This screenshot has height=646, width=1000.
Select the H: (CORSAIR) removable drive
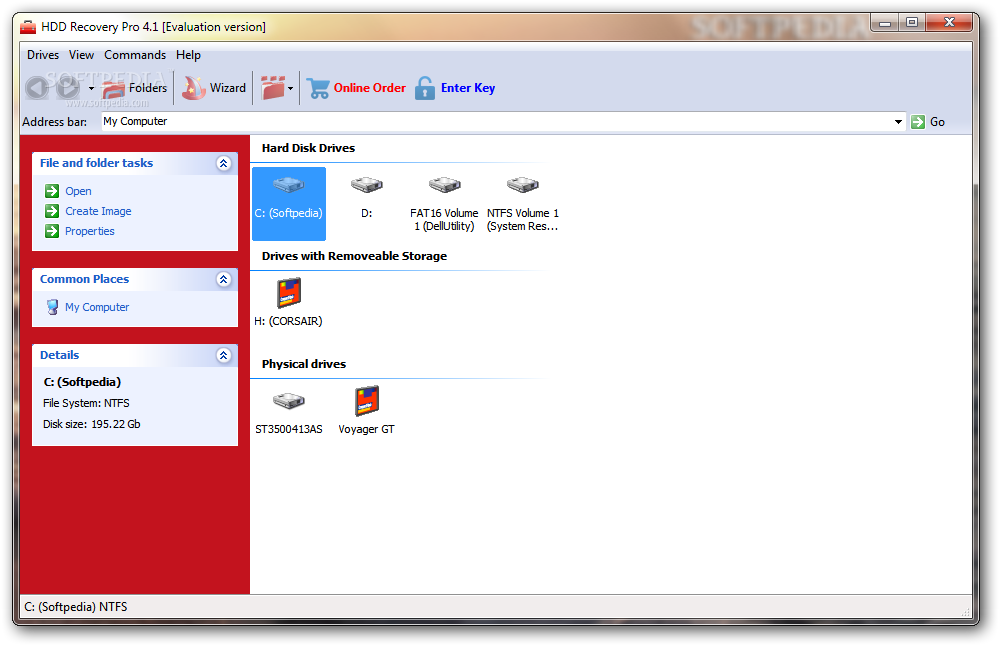tap(288, 302)
